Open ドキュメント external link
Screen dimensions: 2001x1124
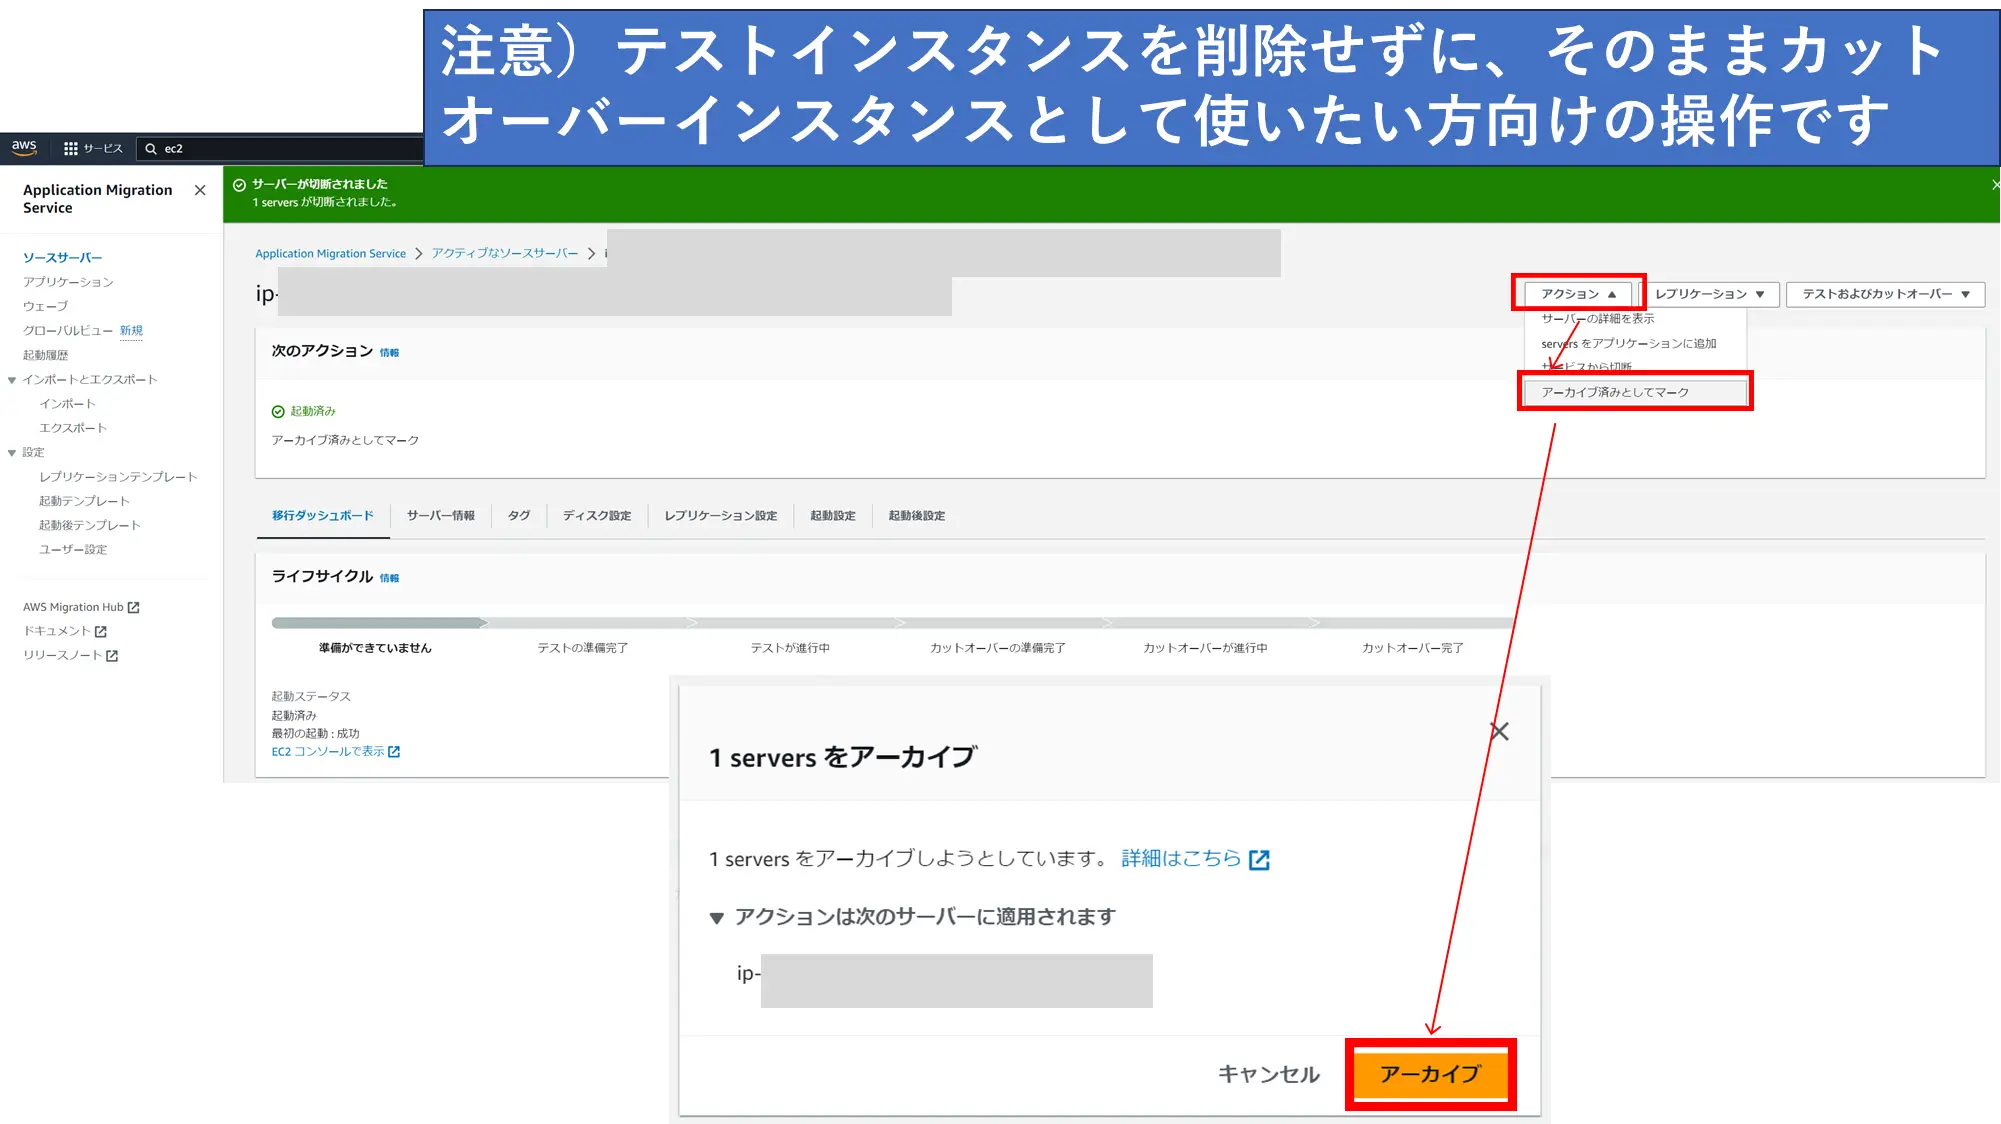point(65,631)
